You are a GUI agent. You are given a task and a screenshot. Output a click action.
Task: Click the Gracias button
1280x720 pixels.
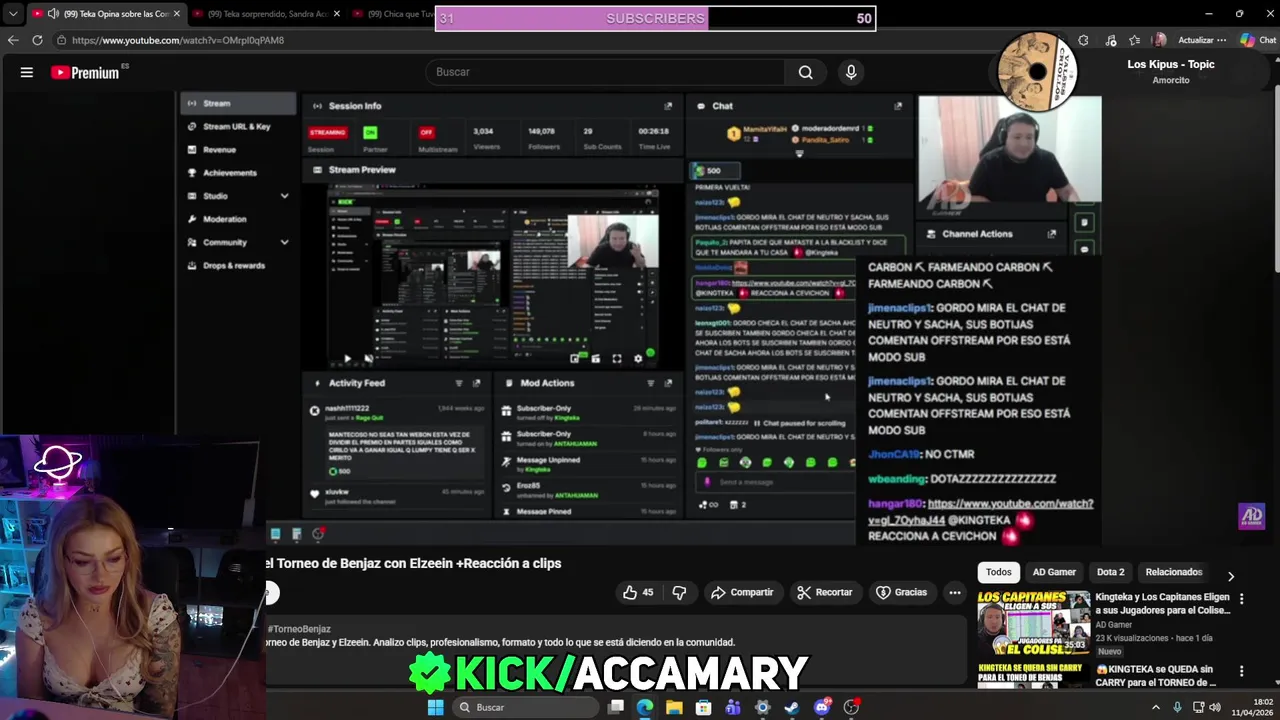pos(902,592)
